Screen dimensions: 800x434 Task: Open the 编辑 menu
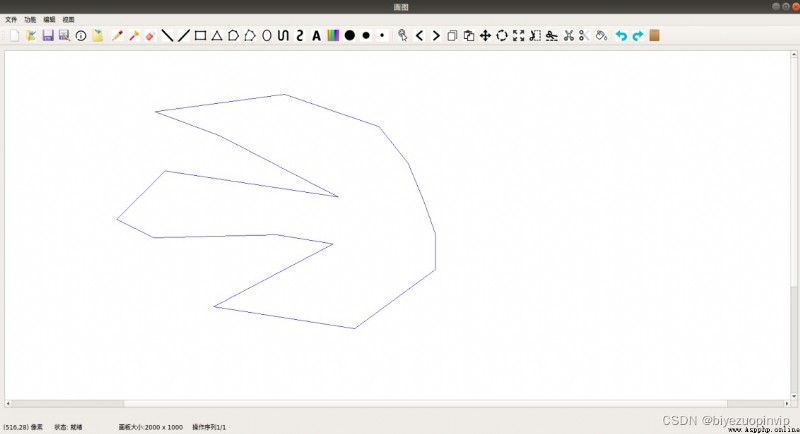point(49,19)
